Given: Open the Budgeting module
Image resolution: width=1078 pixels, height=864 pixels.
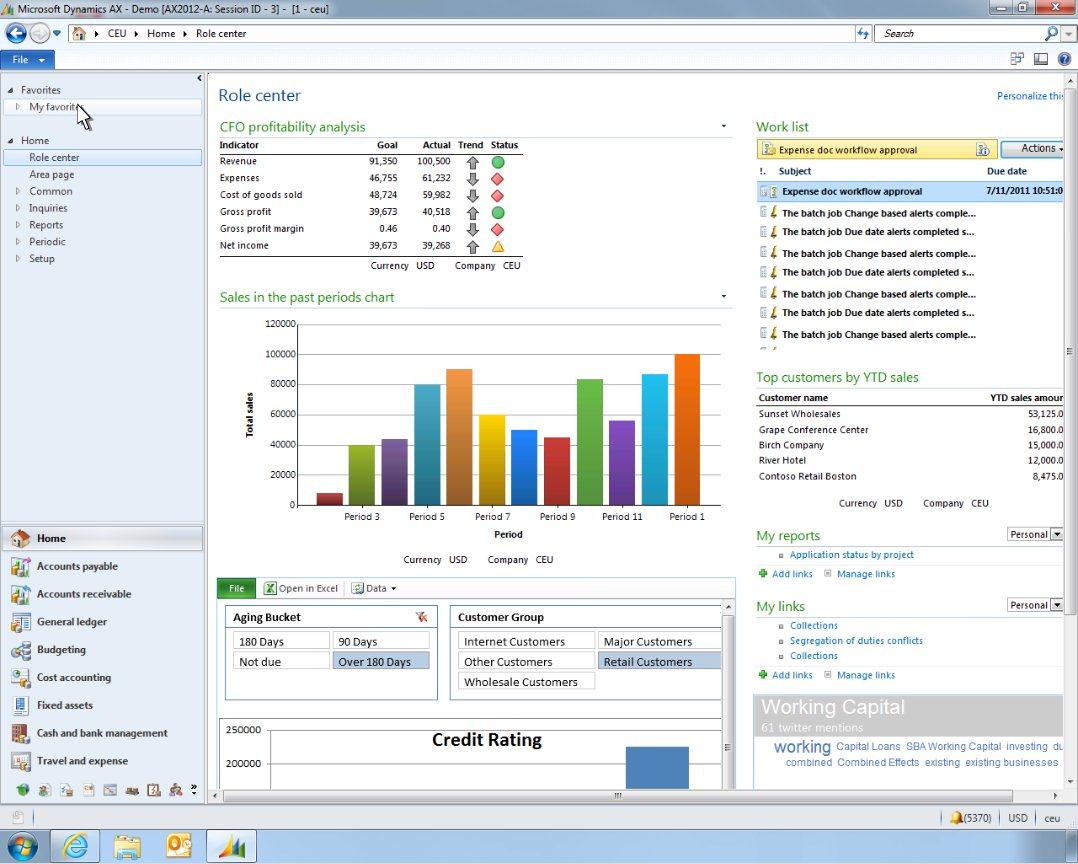Looking at the screenshot, I should pos(61,650).
